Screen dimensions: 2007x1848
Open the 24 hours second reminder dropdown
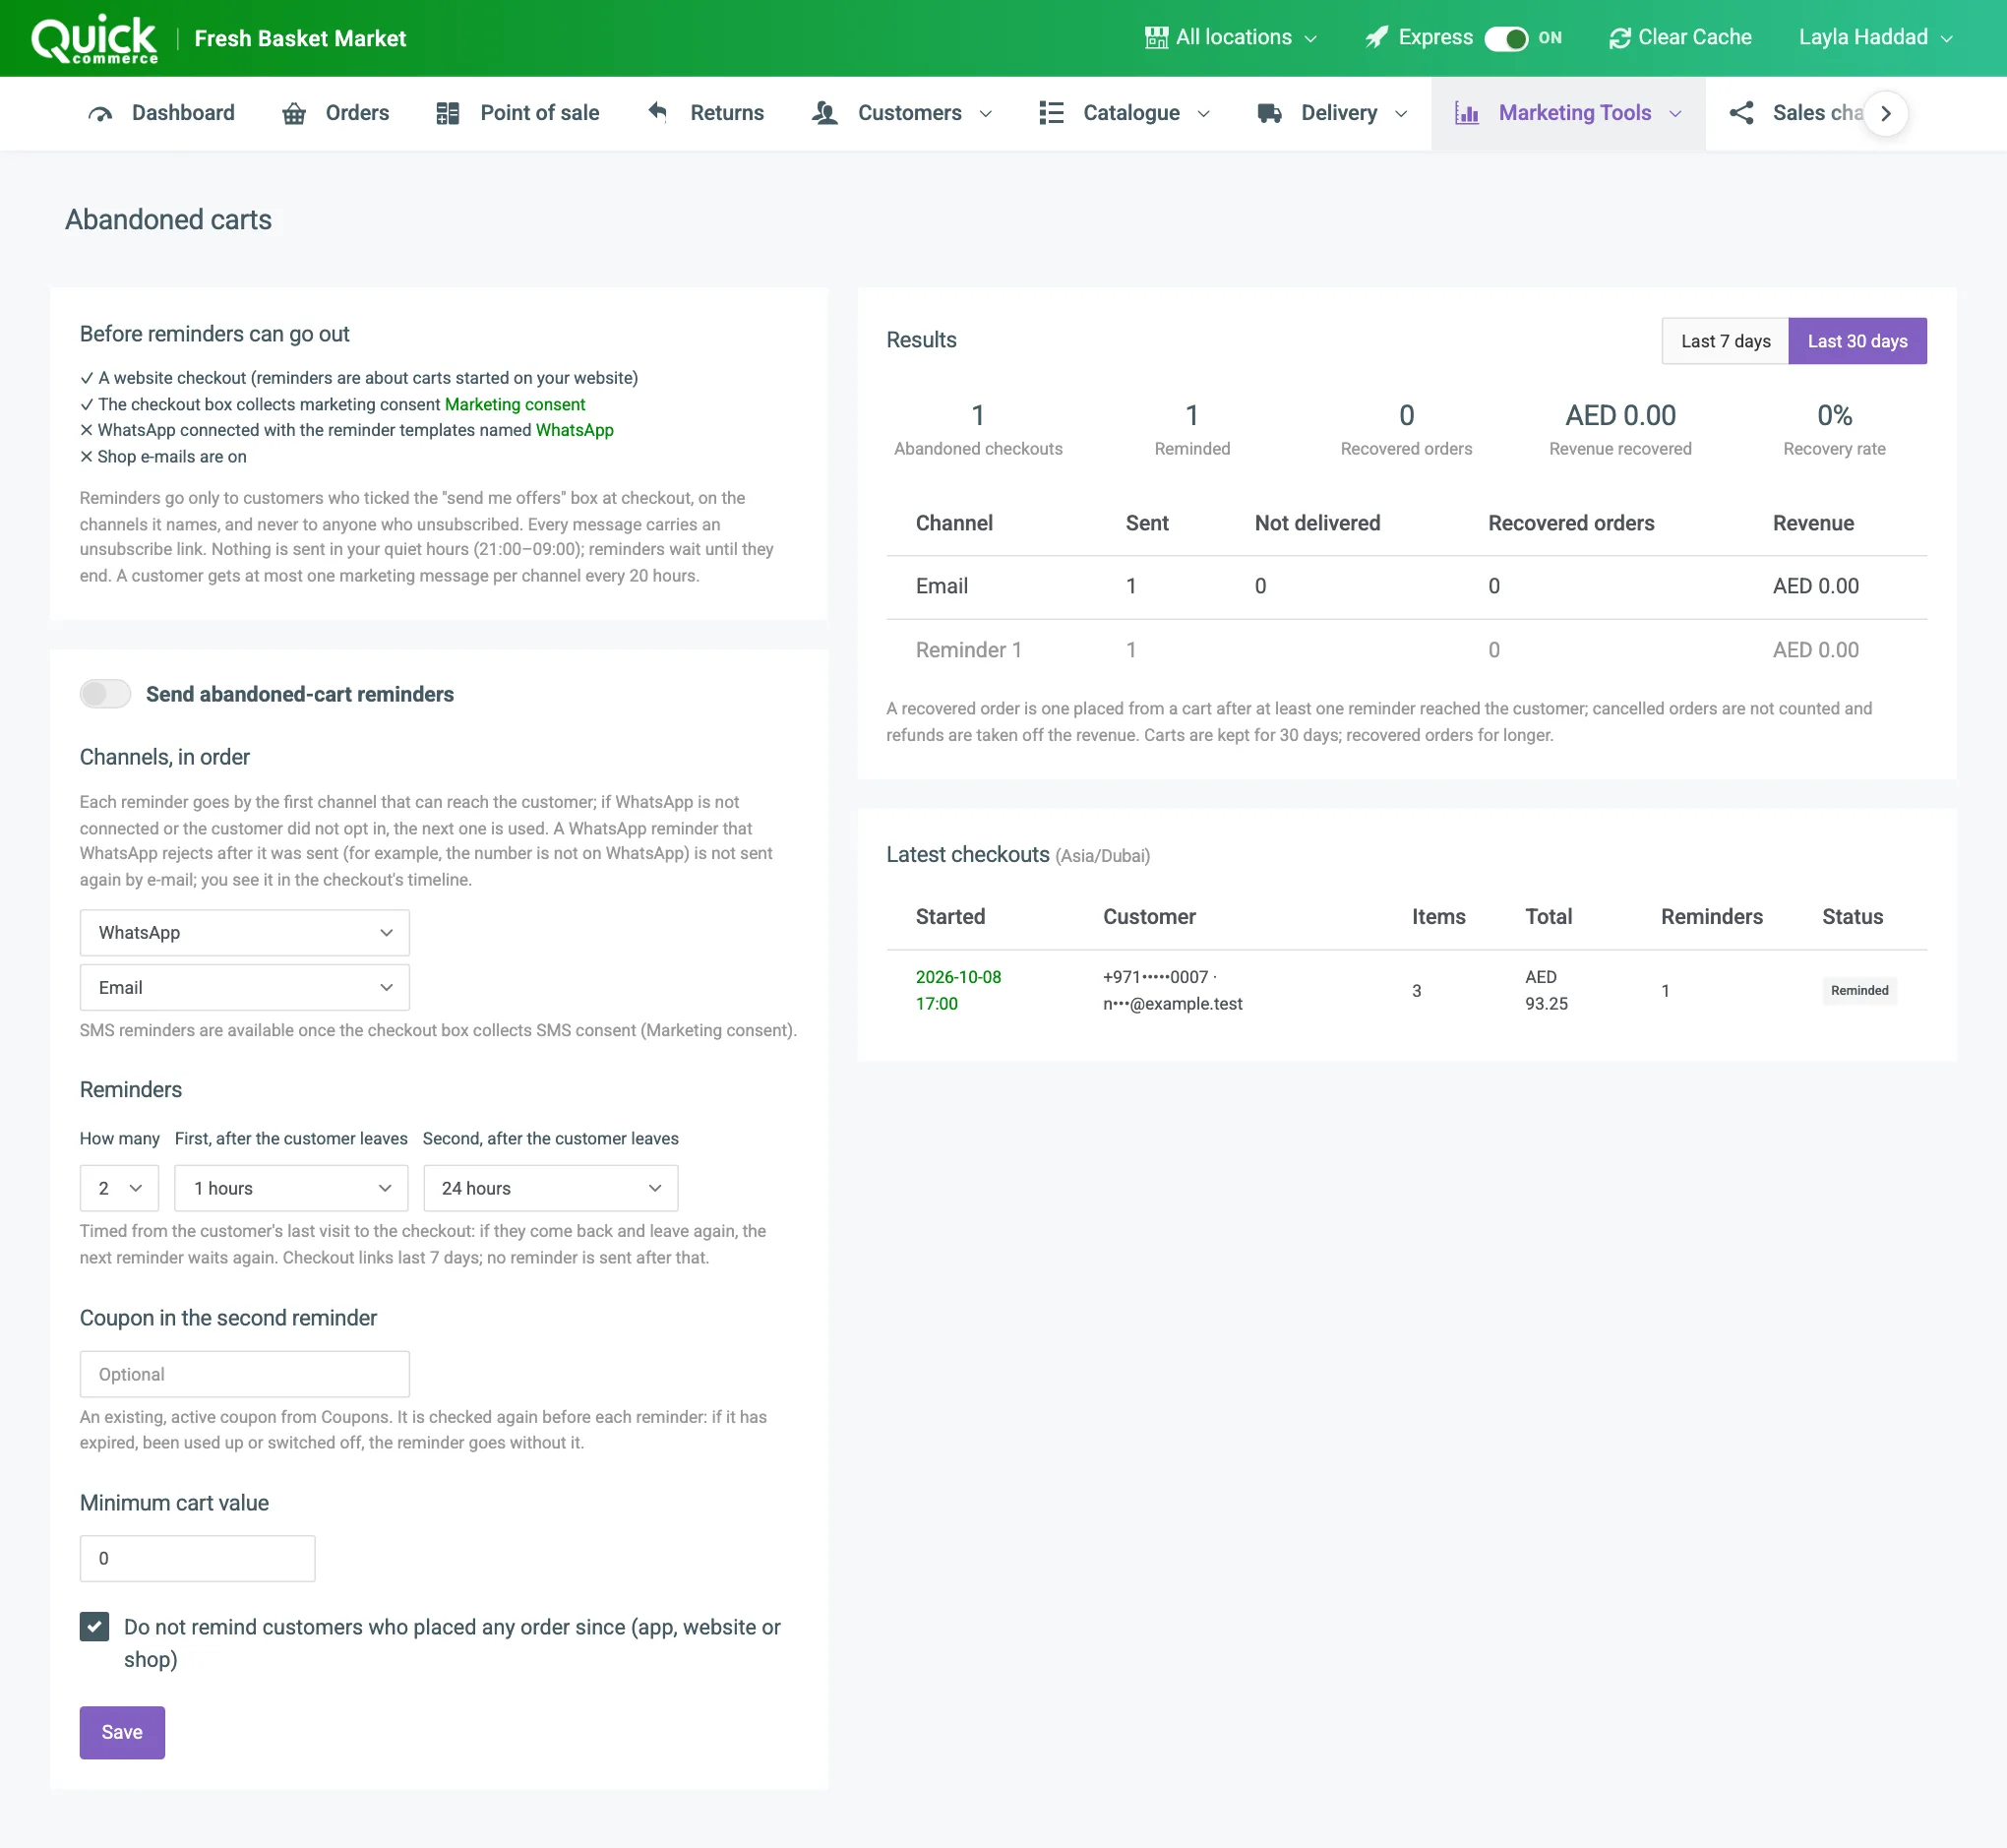click(x=551, y=1188)
